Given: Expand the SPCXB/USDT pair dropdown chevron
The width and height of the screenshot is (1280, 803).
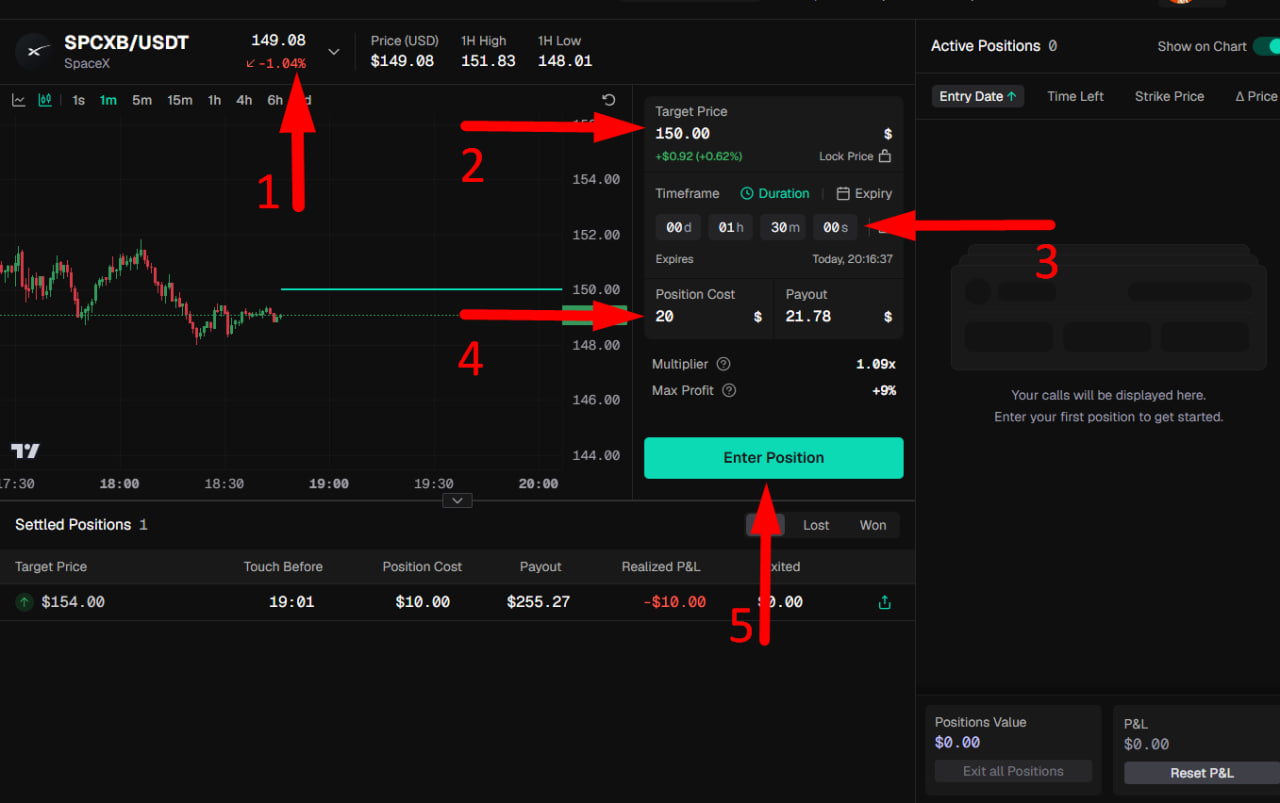Looking at the screenshot, I should (334, 51).
